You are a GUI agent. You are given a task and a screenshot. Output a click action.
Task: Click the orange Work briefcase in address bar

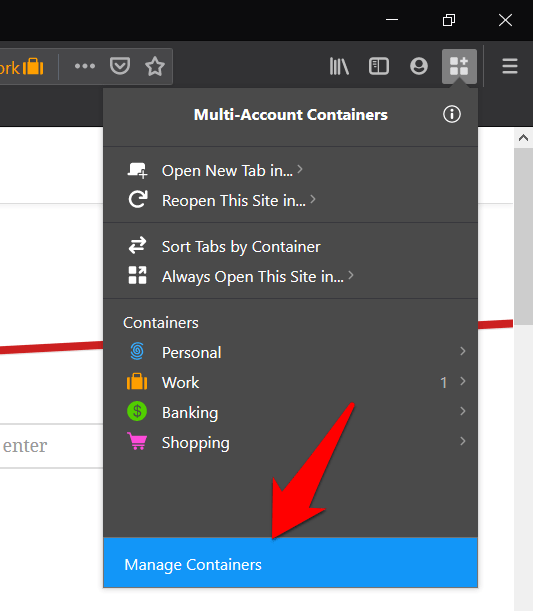click(33, 67)
